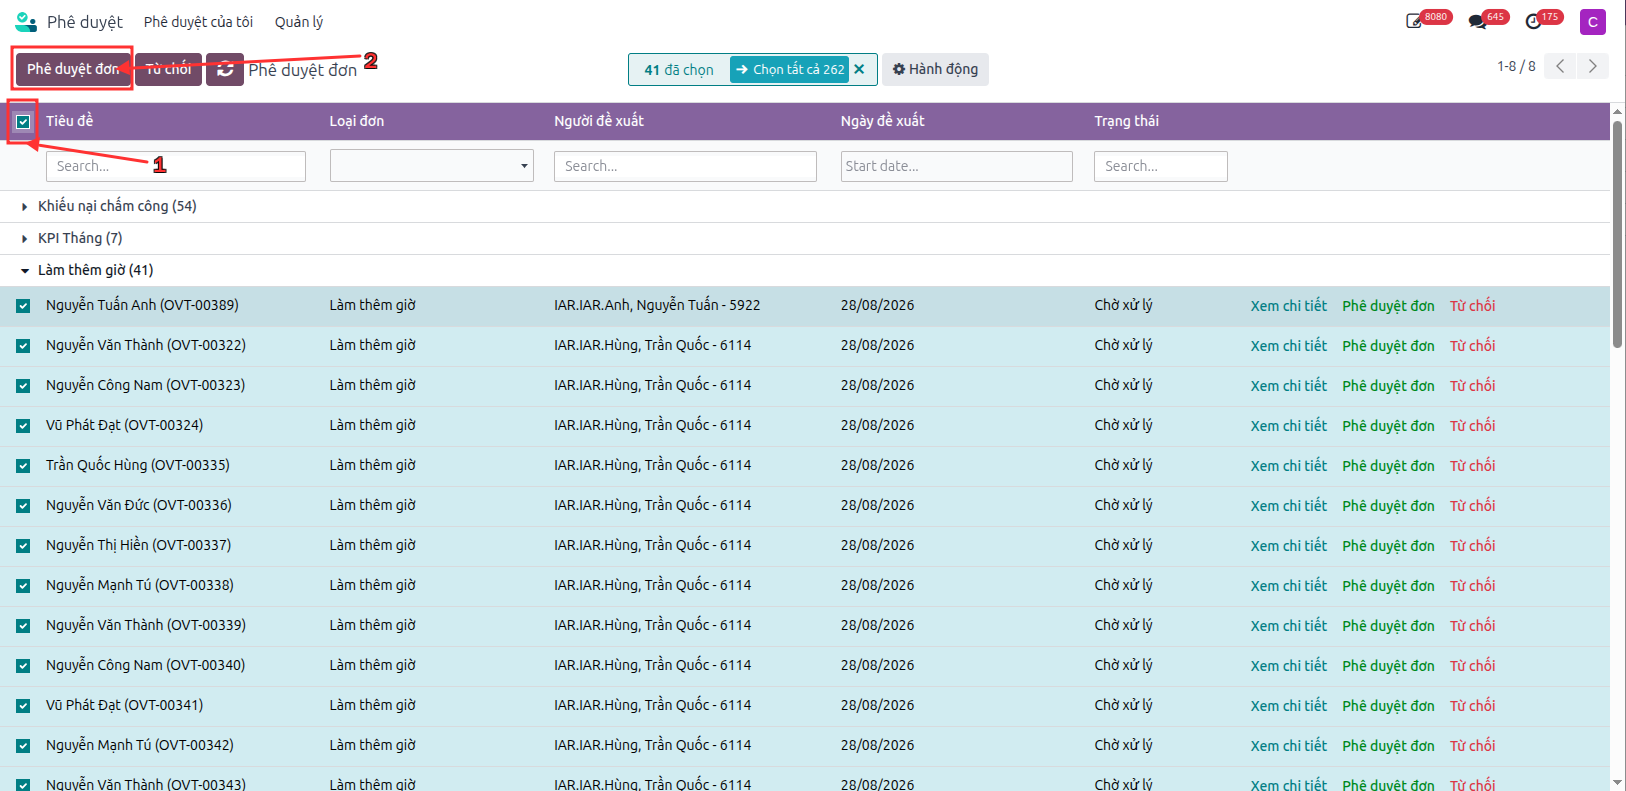
Task: Click the Start date filter field
Action: pos(957,166)
